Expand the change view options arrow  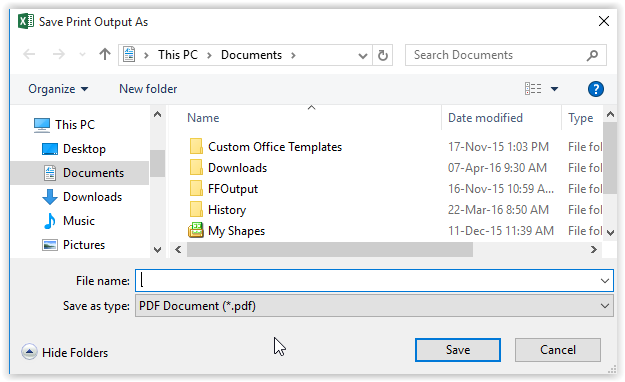click(x=554, y=89)
